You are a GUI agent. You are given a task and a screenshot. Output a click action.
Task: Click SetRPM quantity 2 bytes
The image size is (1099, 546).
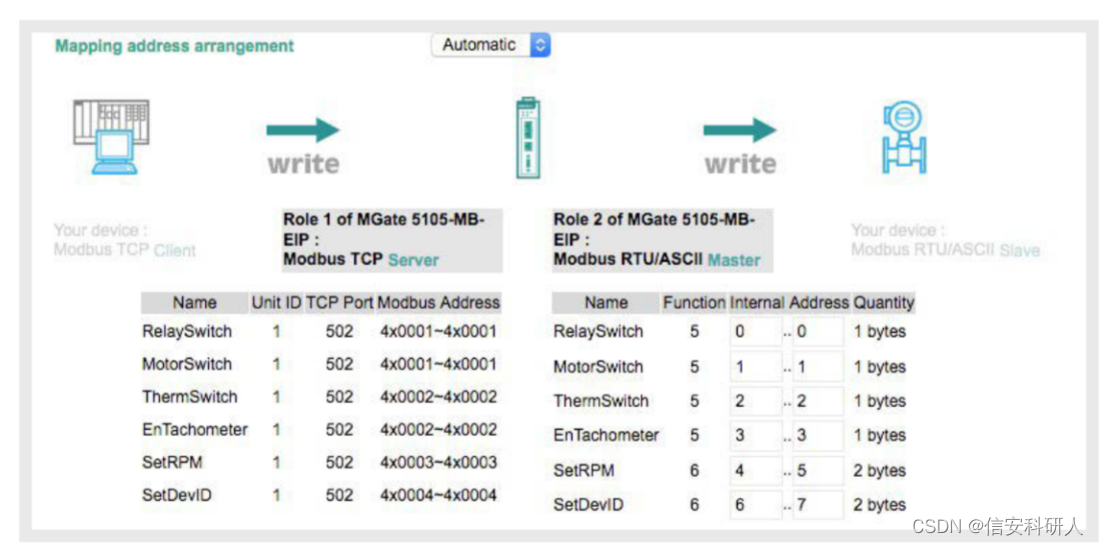880,470
